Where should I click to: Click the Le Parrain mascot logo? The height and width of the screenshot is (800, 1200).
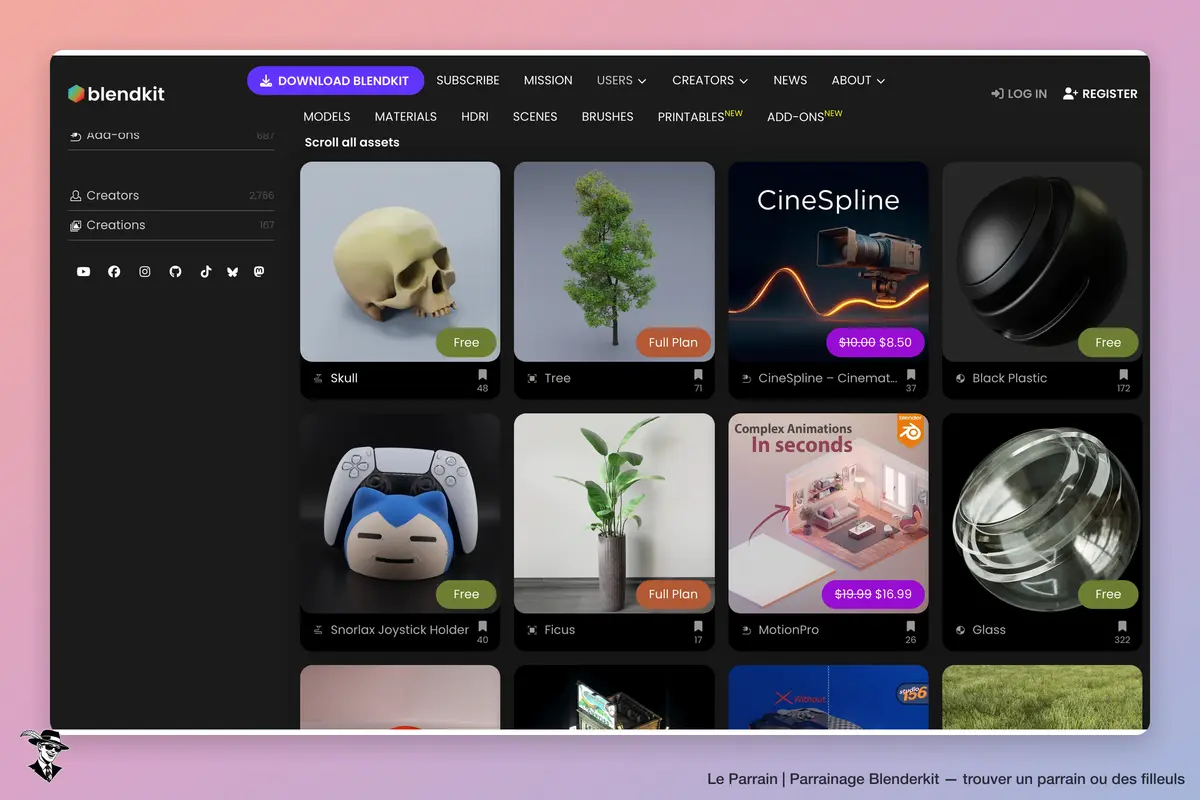pos(44,756)
